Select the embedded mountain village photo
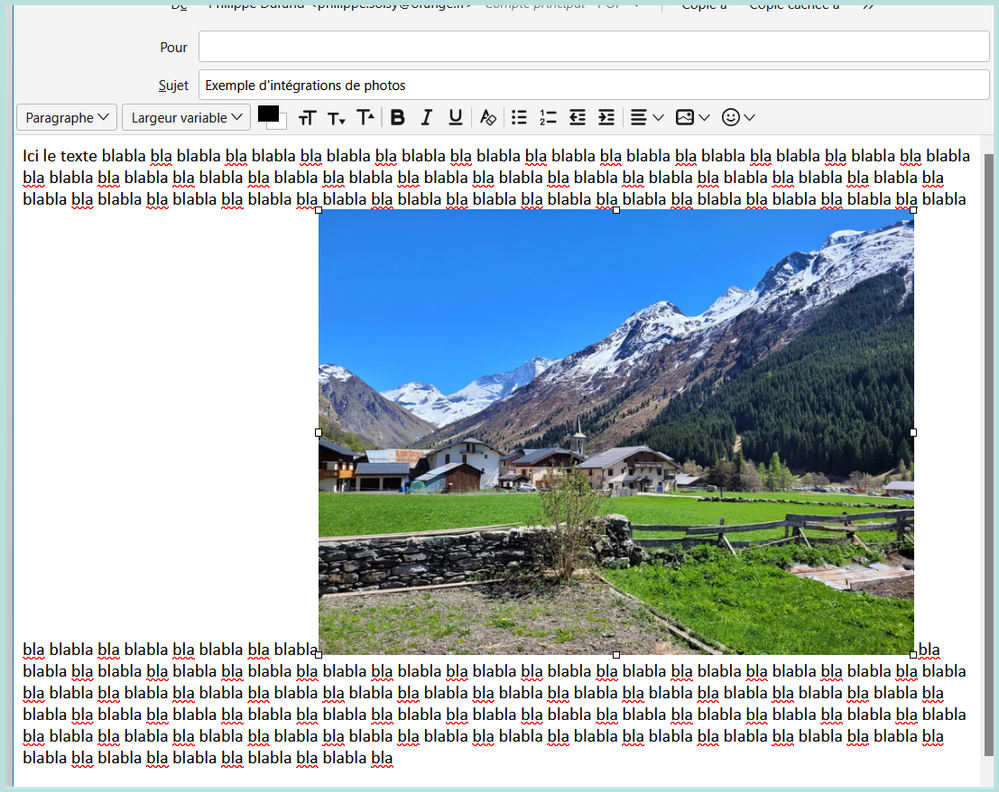The image size is (999, 792). pos(615,432)
